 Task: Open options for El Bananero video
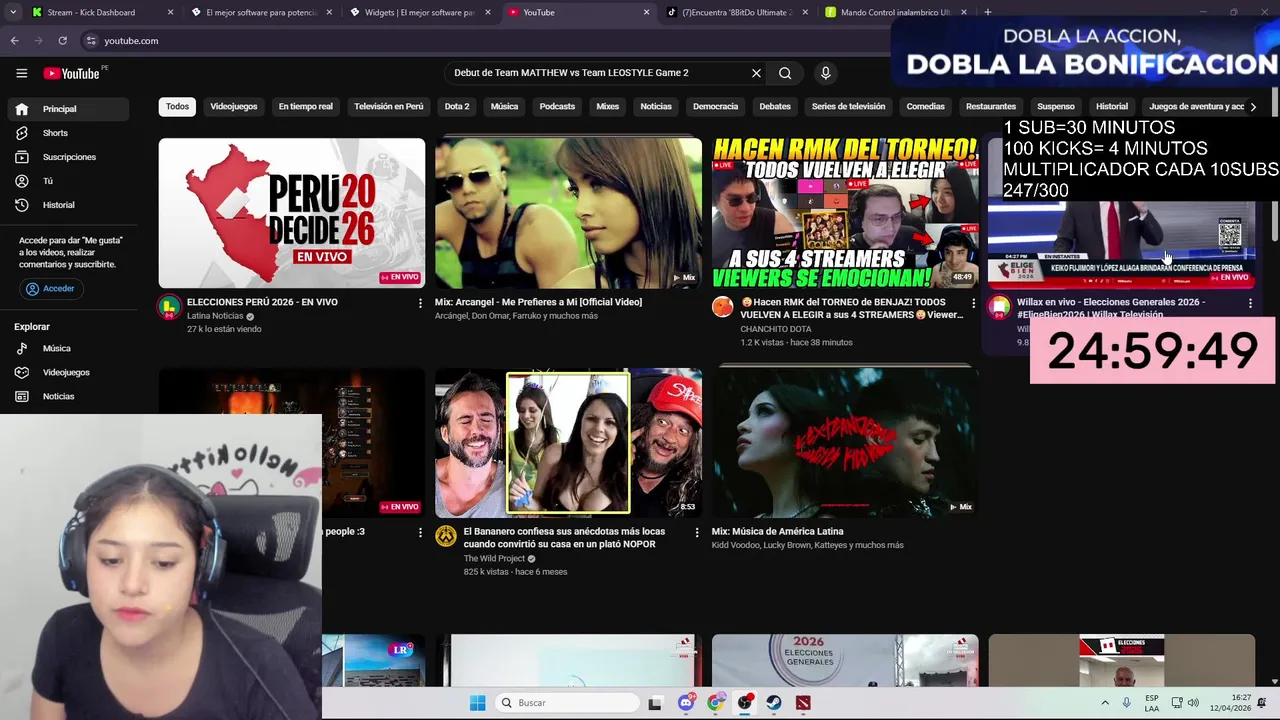[x=697, y=533]
